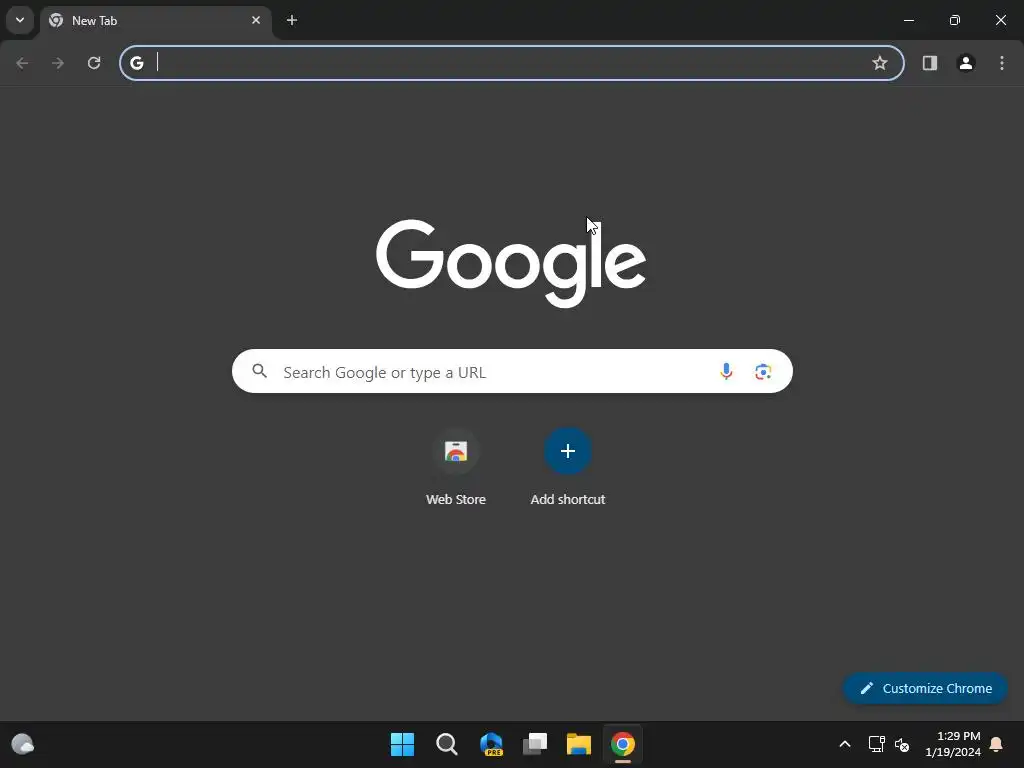The height and width of the screenshot is (768, 1024).
Task: Reload the current page
Action: click(94, 63)
